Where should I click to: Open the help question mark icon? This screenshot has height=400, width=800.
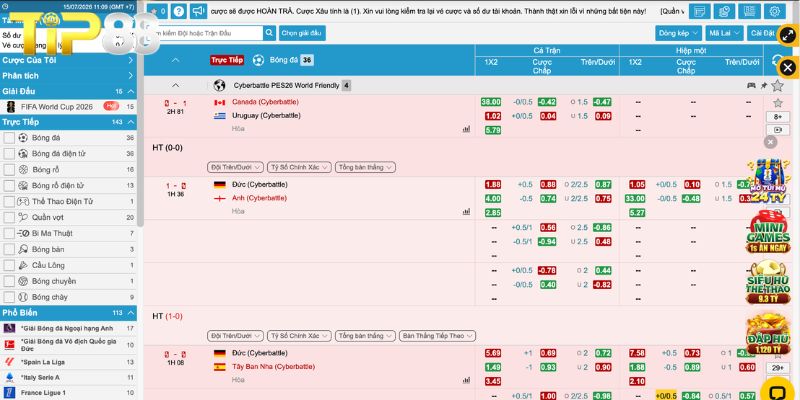pos(179,11)
